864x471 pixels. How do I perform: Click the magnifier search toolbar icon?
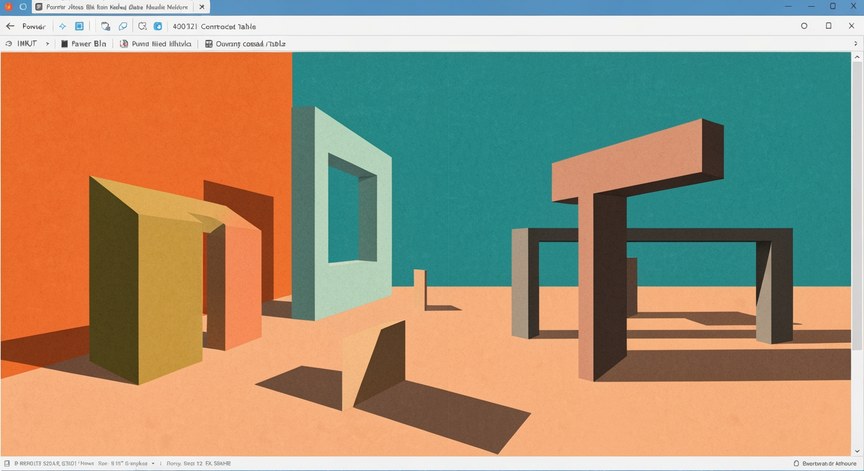pos(142,26)
